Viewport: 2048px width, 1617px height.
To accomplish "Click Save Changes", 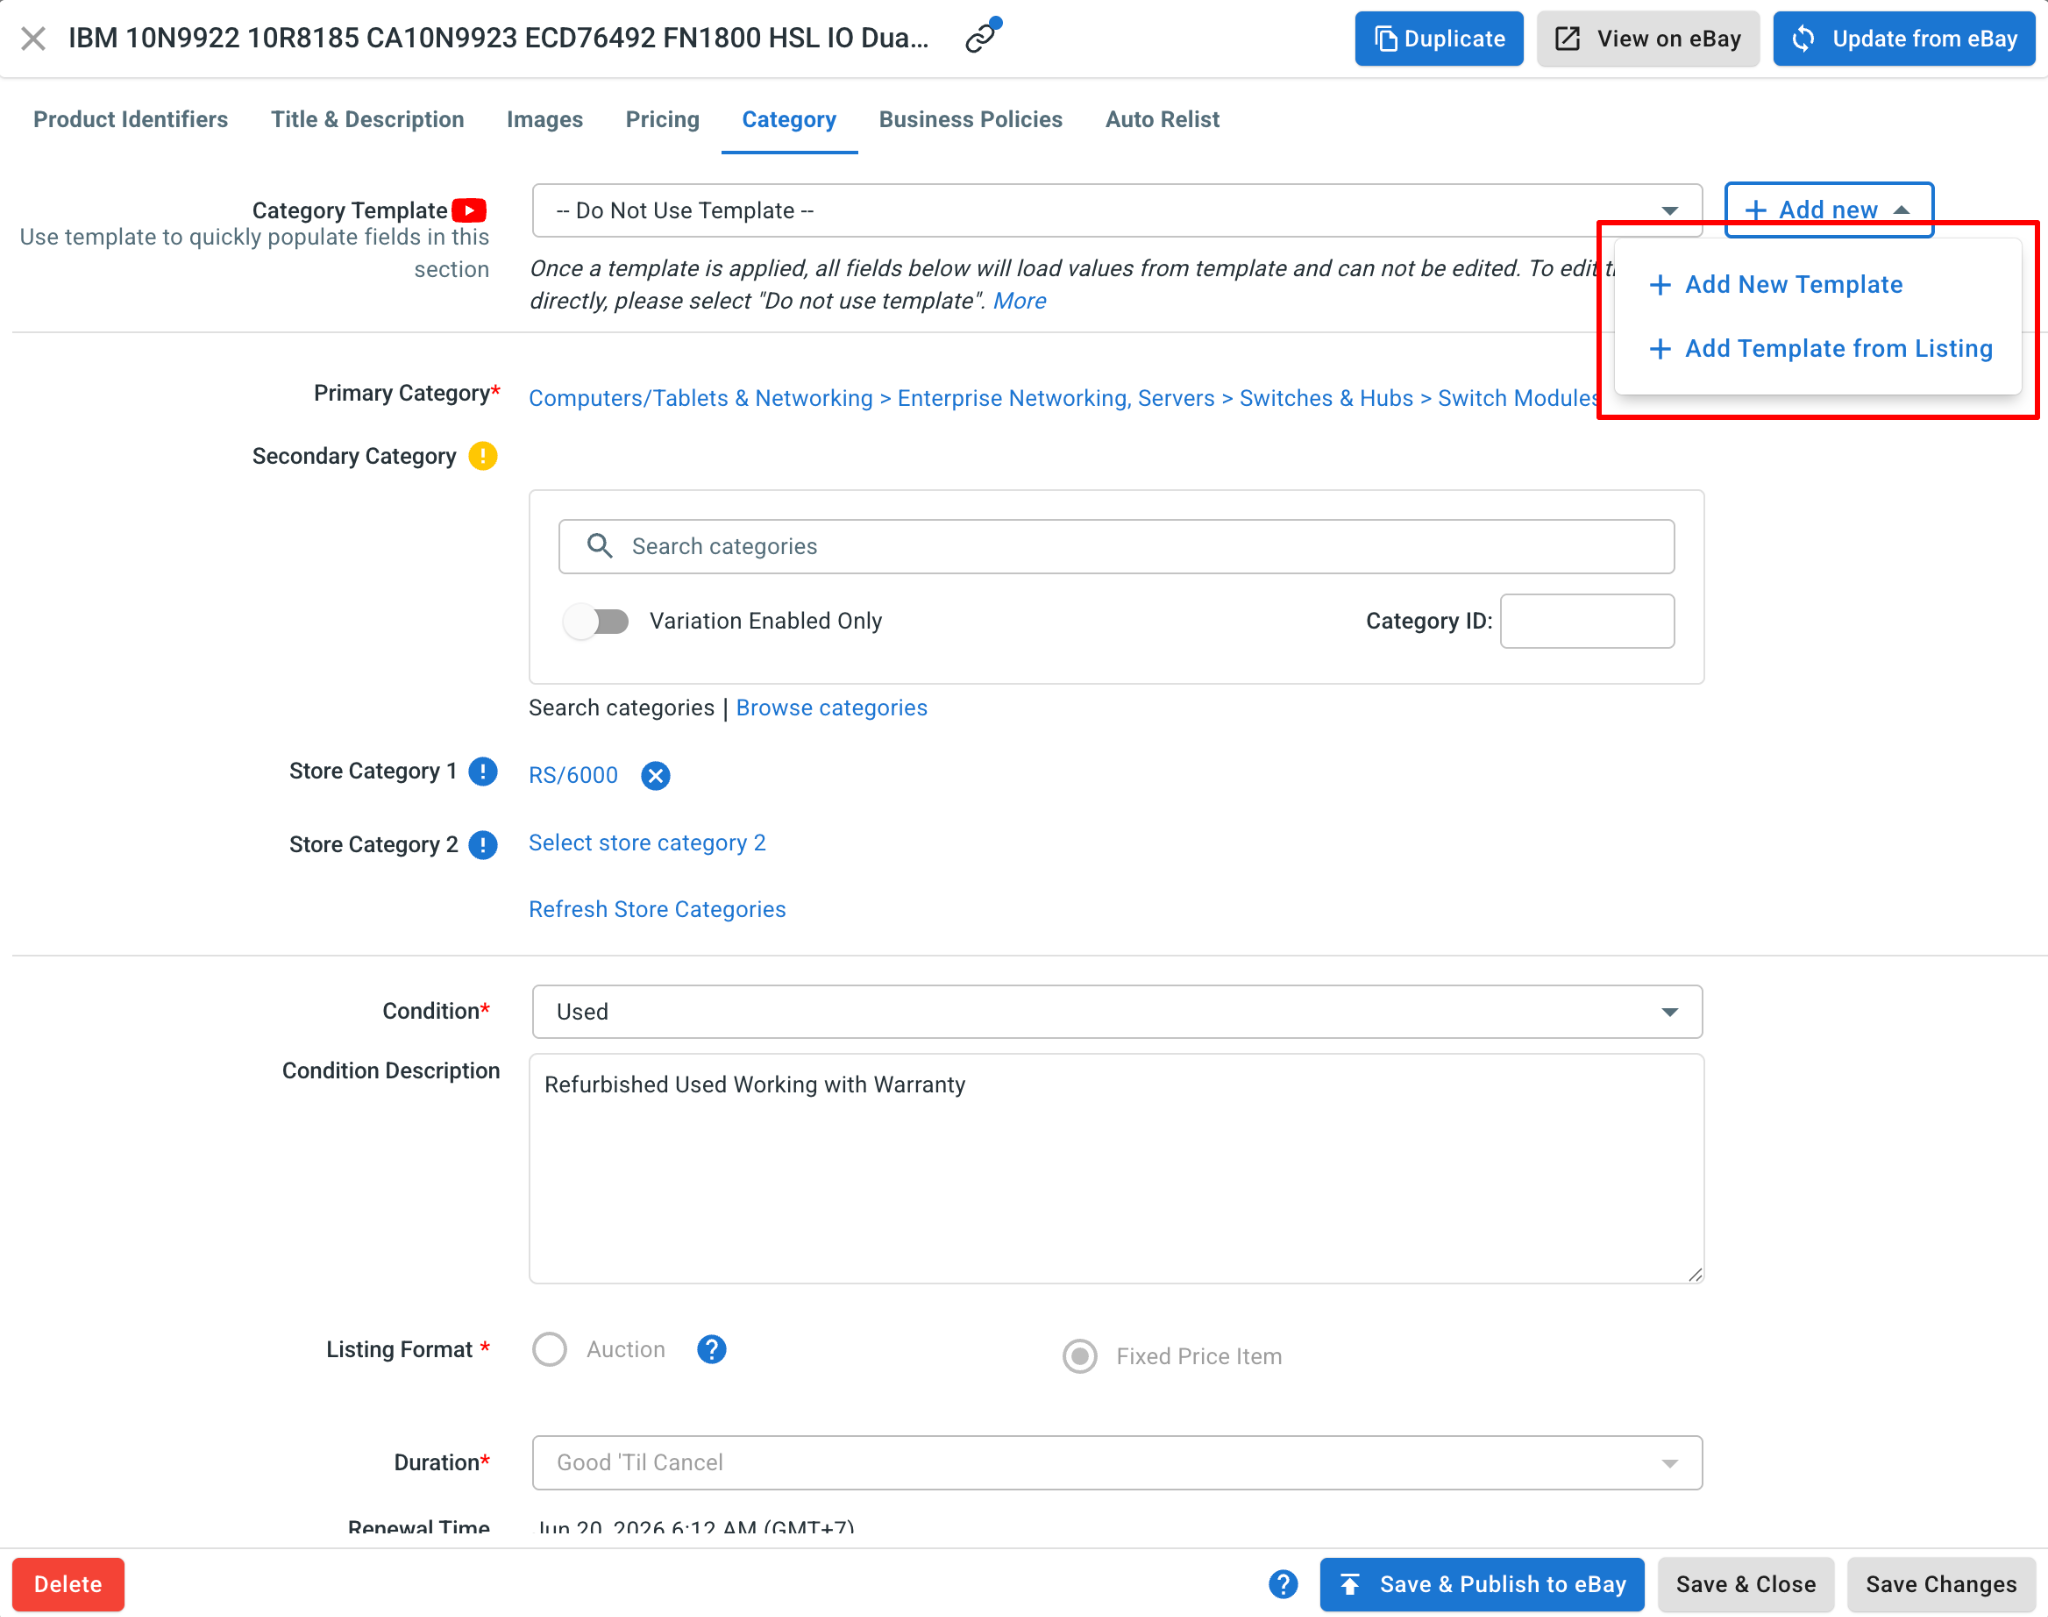I will coord(1941,1584).
